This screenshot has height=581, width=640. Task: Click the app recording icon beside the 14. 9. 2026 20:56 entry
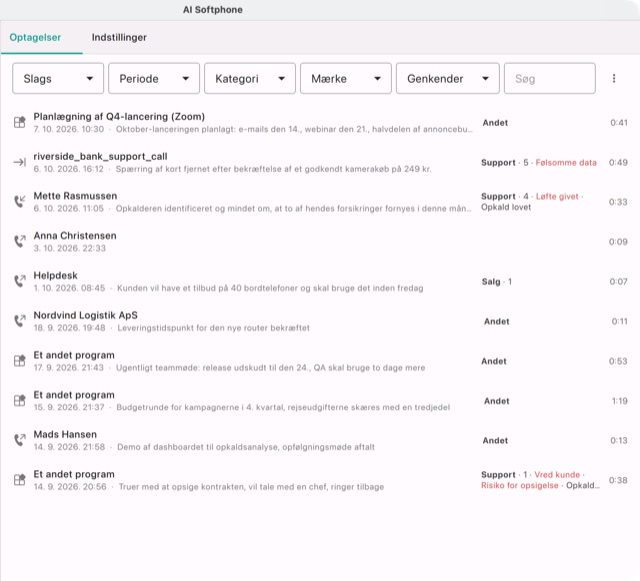point(20,480)
